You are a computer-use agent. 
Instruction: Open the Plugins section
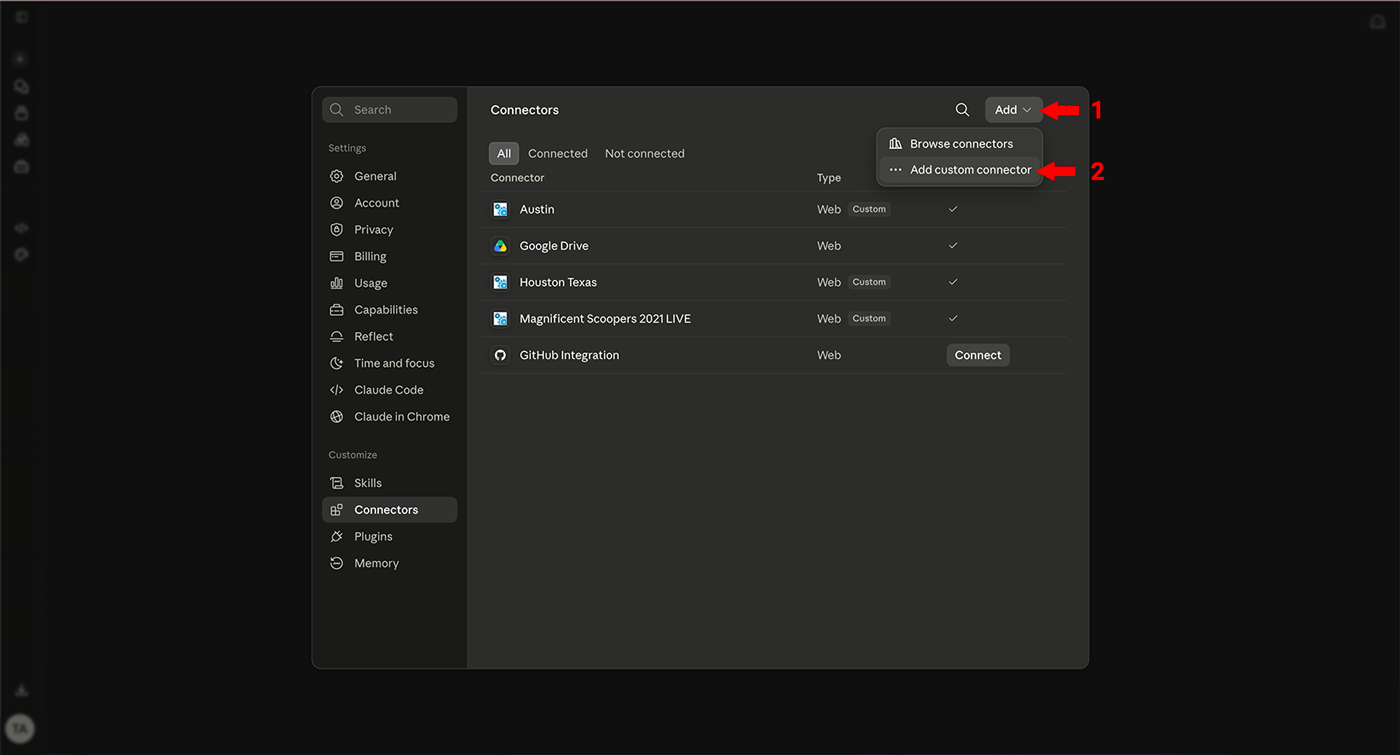coord(389,537)
